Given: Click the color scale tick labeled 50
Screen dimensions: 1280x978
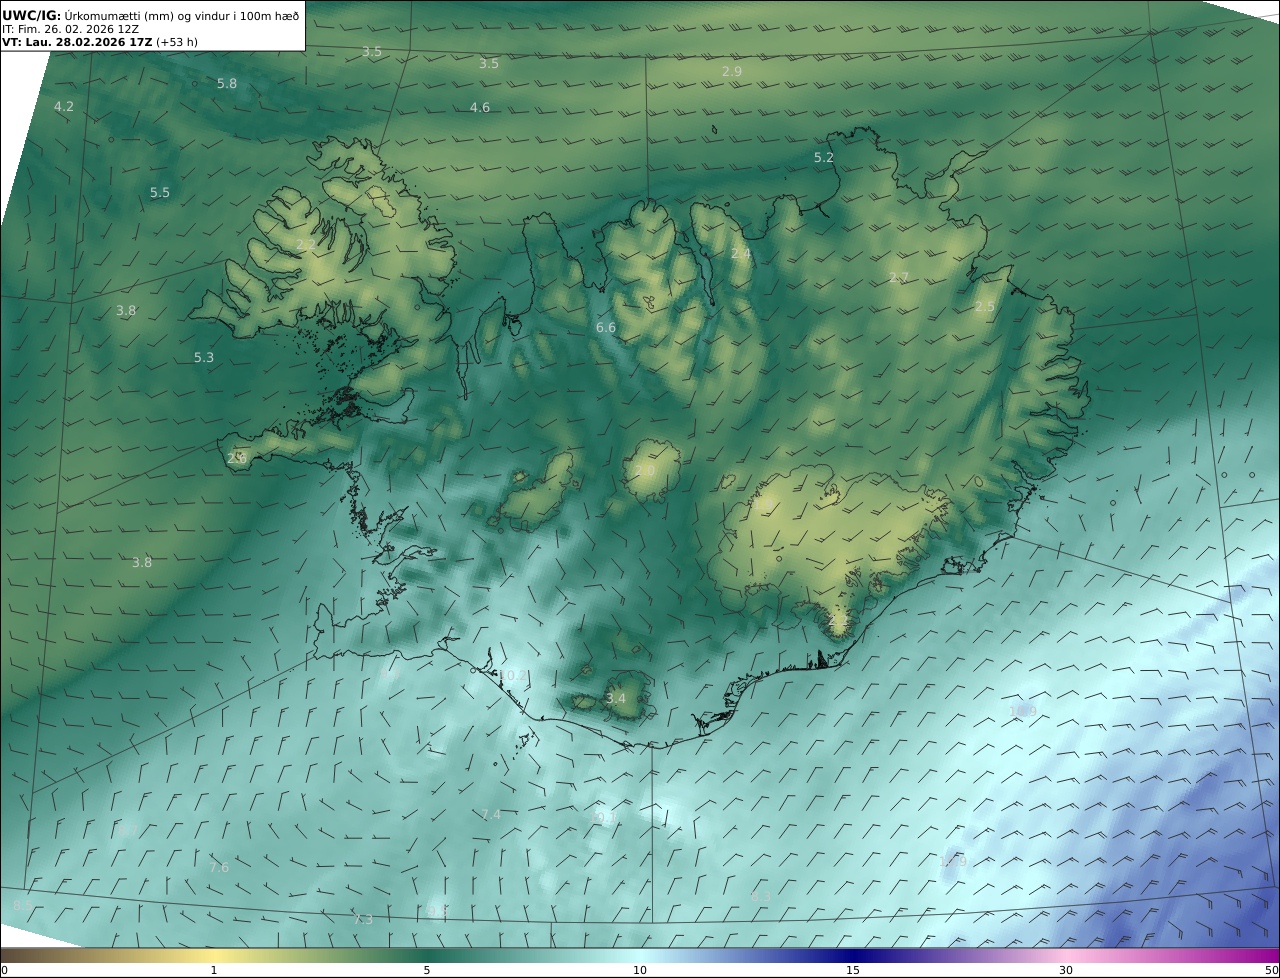Looking at the screenshot, I should click(x=1271, y=970).
